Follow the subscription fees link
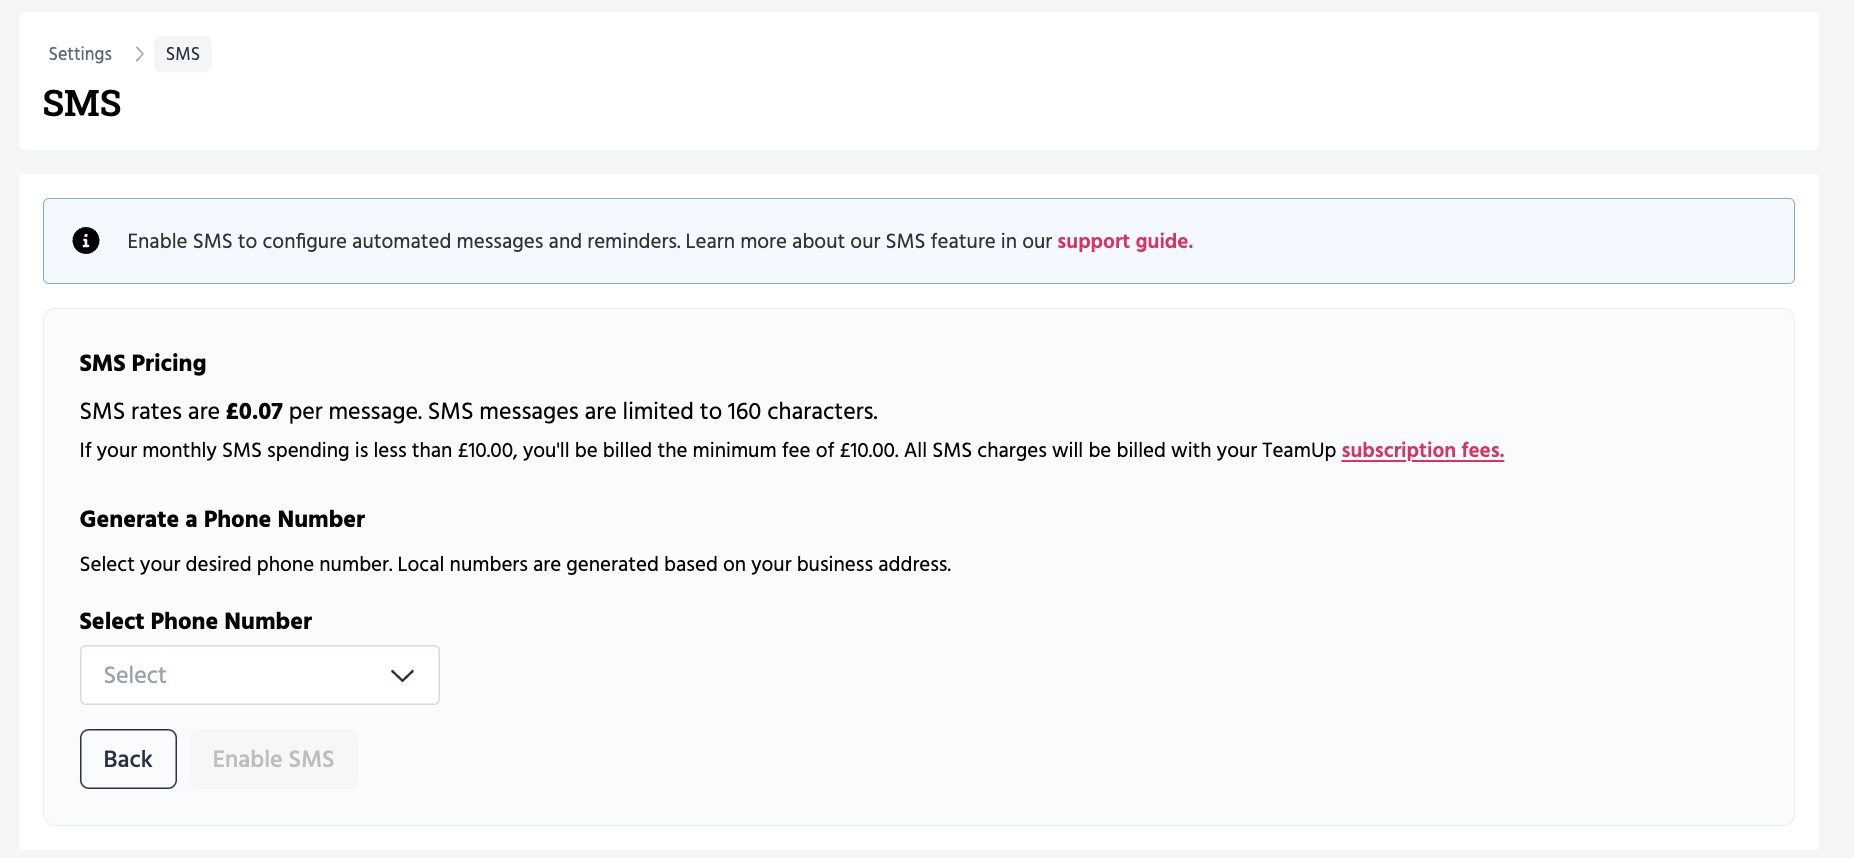Viewport: 1854px width, 858px height. (x=1422, y=450)
